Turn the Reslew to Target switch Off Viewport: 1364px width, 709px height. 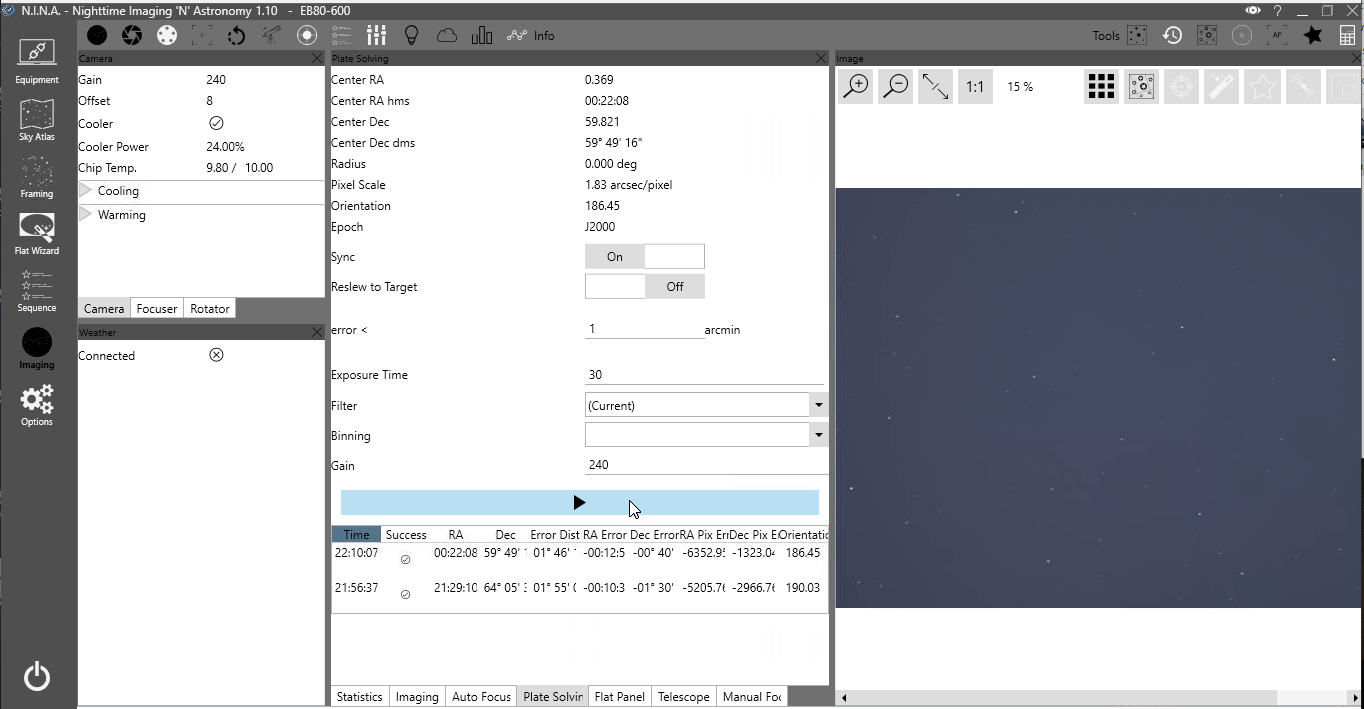tap(675, 287)
